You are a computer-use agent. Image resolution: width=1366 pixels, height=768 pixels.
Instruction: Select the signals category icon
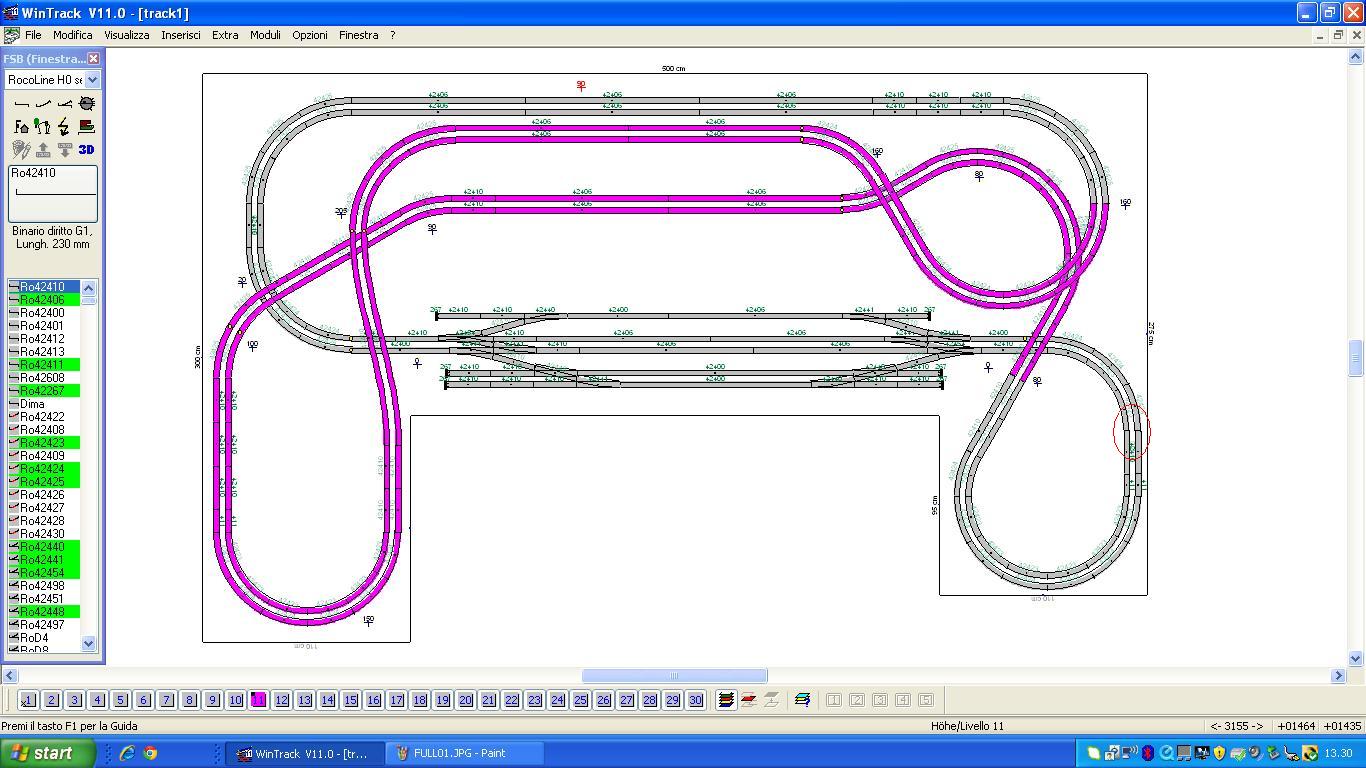[43, 126]
